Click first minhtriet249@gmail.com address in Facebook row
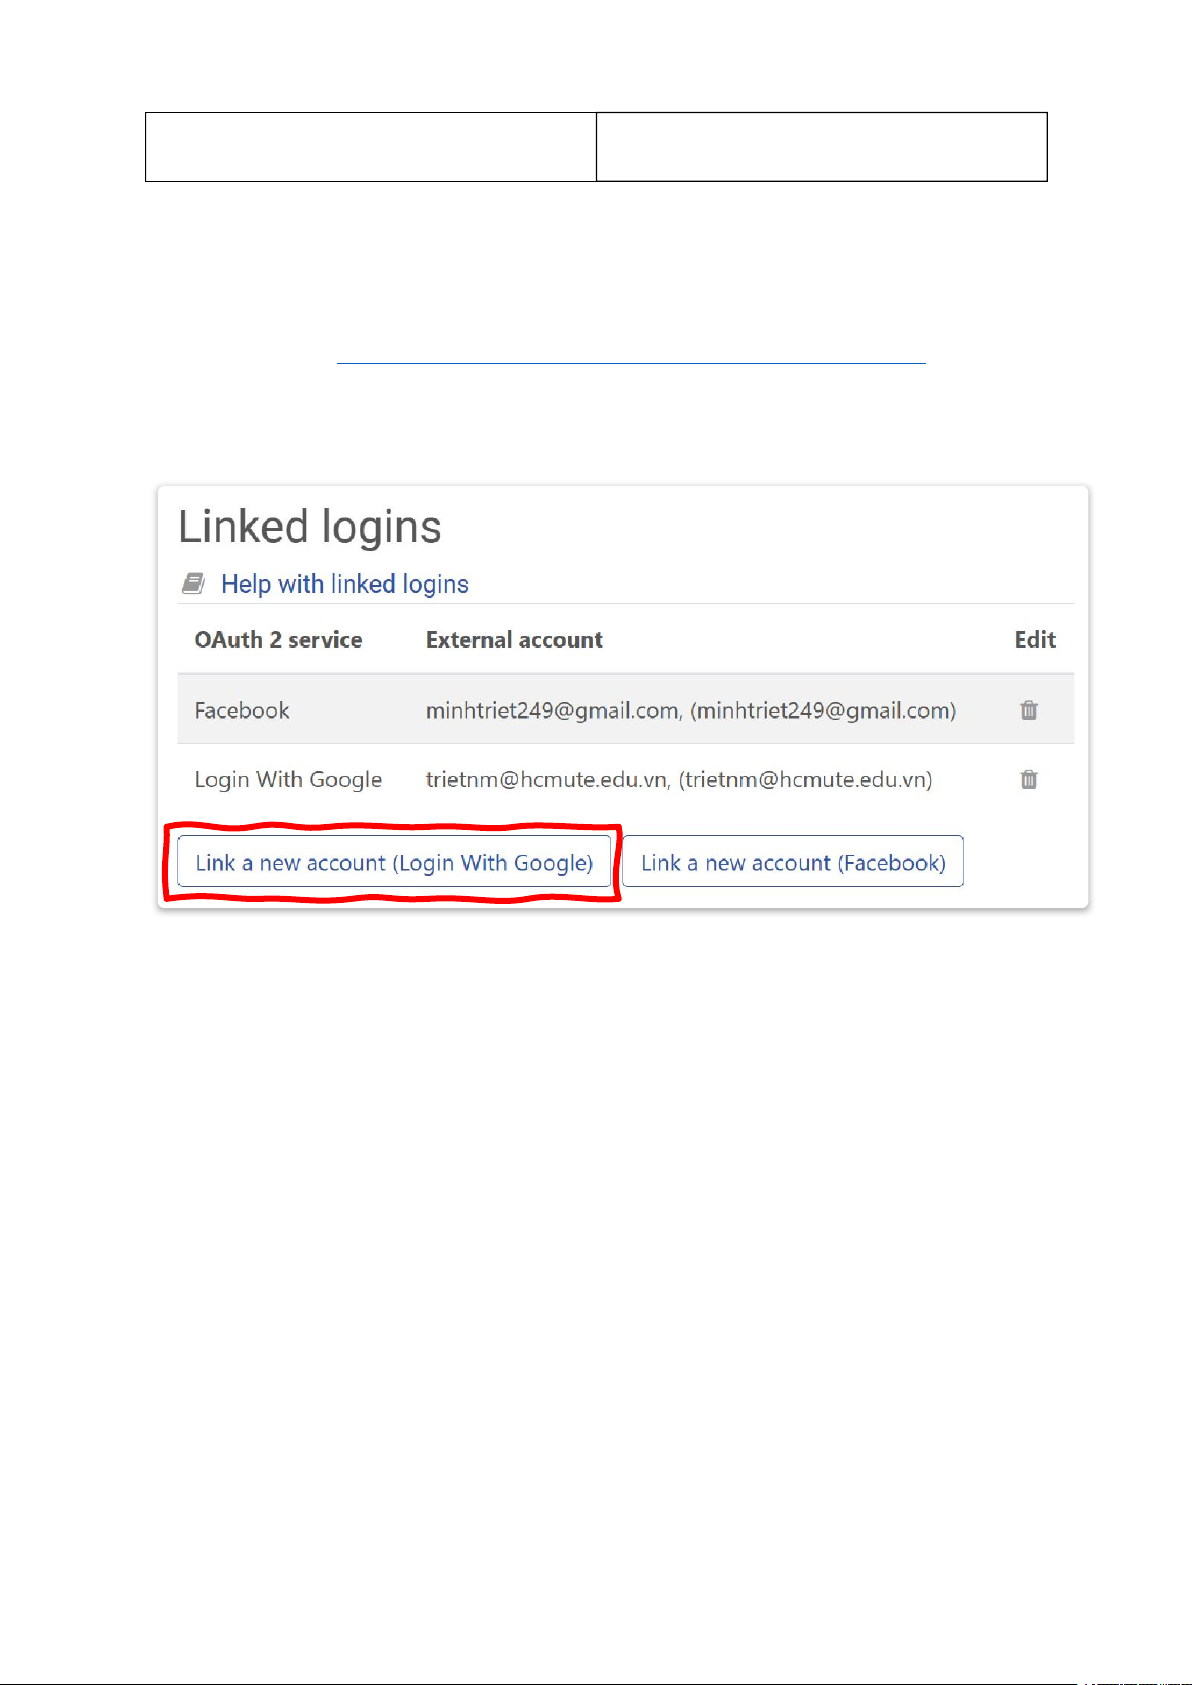The height and width of the screenshot is (1685, 1192). point(552,710)
